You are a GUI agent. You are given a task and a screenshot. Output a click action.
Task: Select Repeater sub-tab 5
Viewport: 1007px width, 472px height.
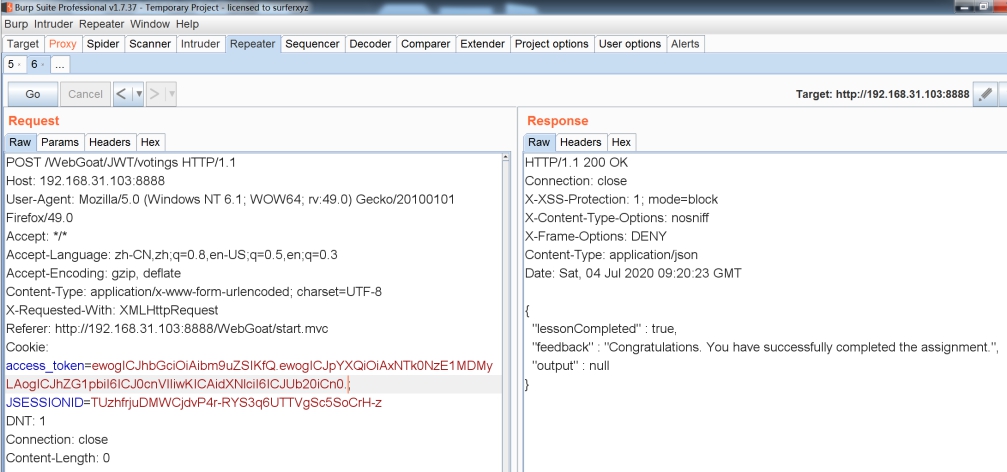[x=10, y=64]
